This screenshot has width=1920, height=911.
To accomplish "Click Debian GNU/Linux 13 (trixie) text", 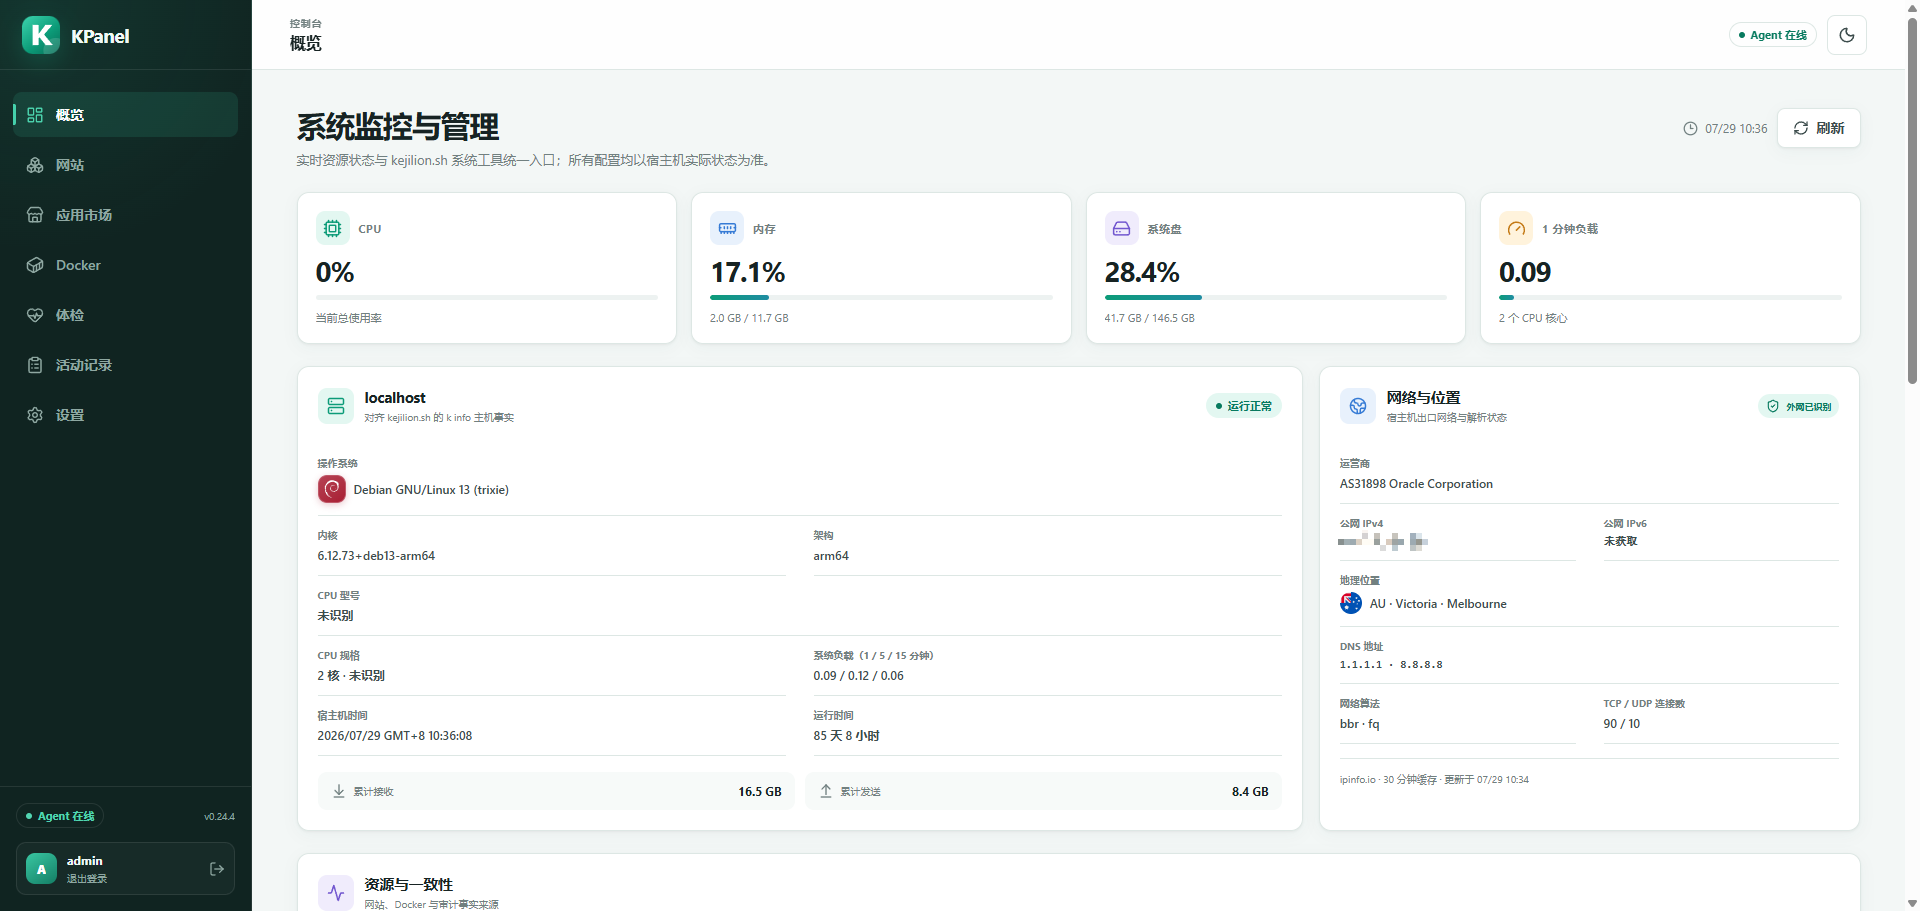I will pos(431,490).
